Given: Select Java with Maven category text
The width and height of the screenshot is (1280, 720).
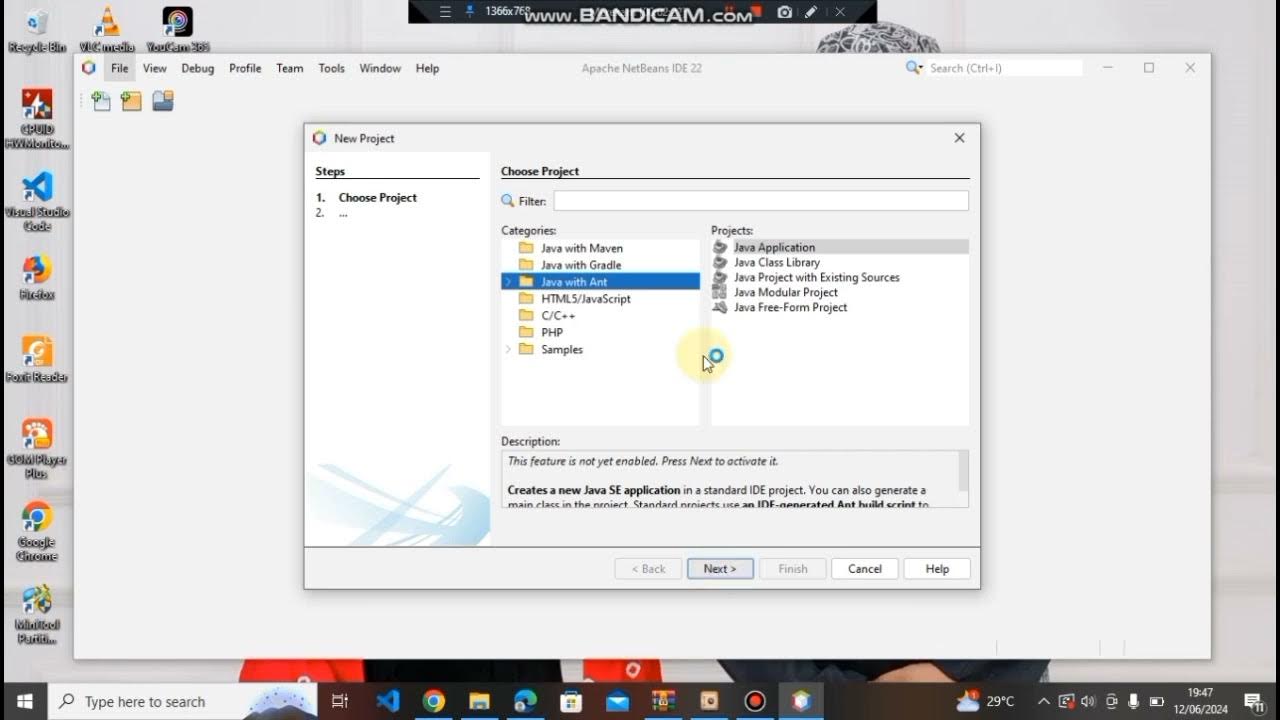Looking at the screenshot, I should (x=582, y=248).
